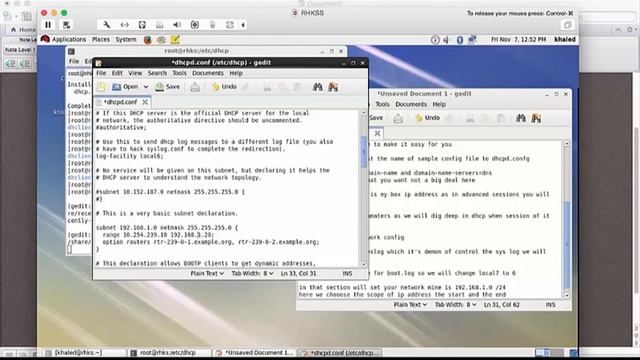Click scrollbar up arrow in dhcpd.conf gedit

coord(364,112)
